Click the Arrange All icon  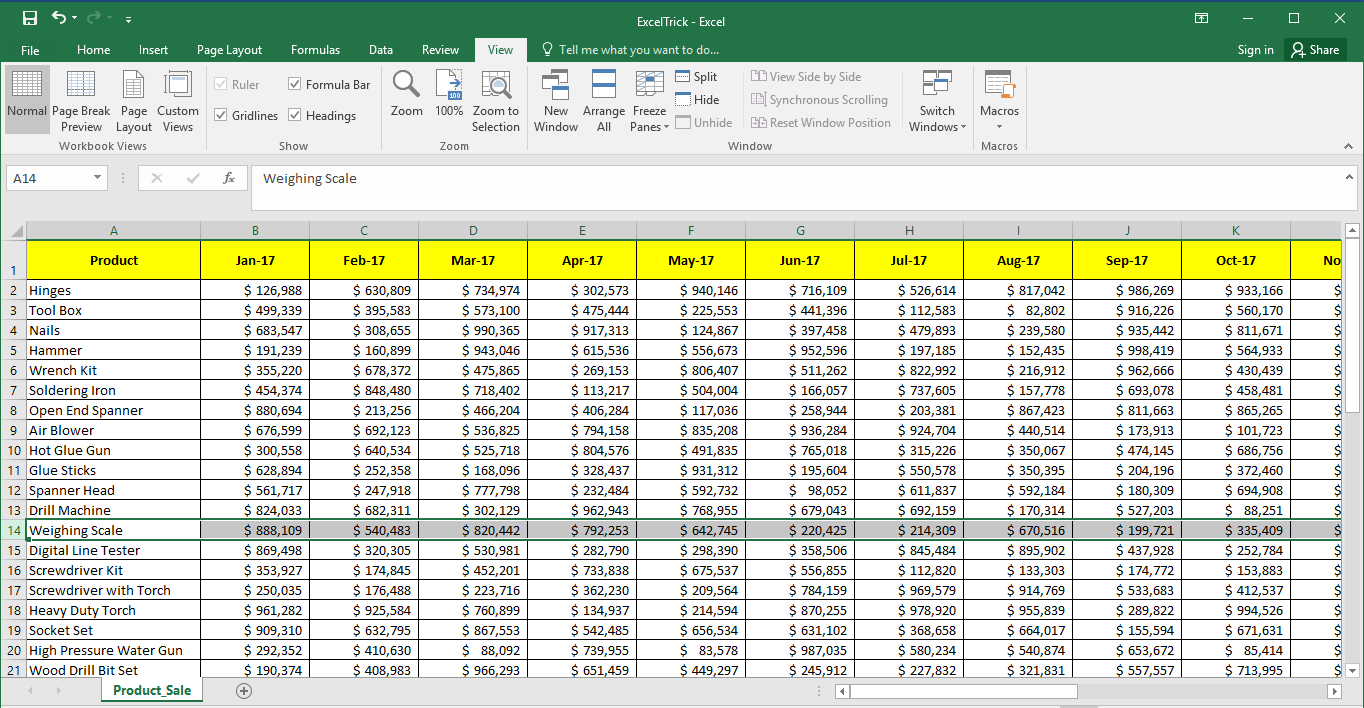coord(604,100)
